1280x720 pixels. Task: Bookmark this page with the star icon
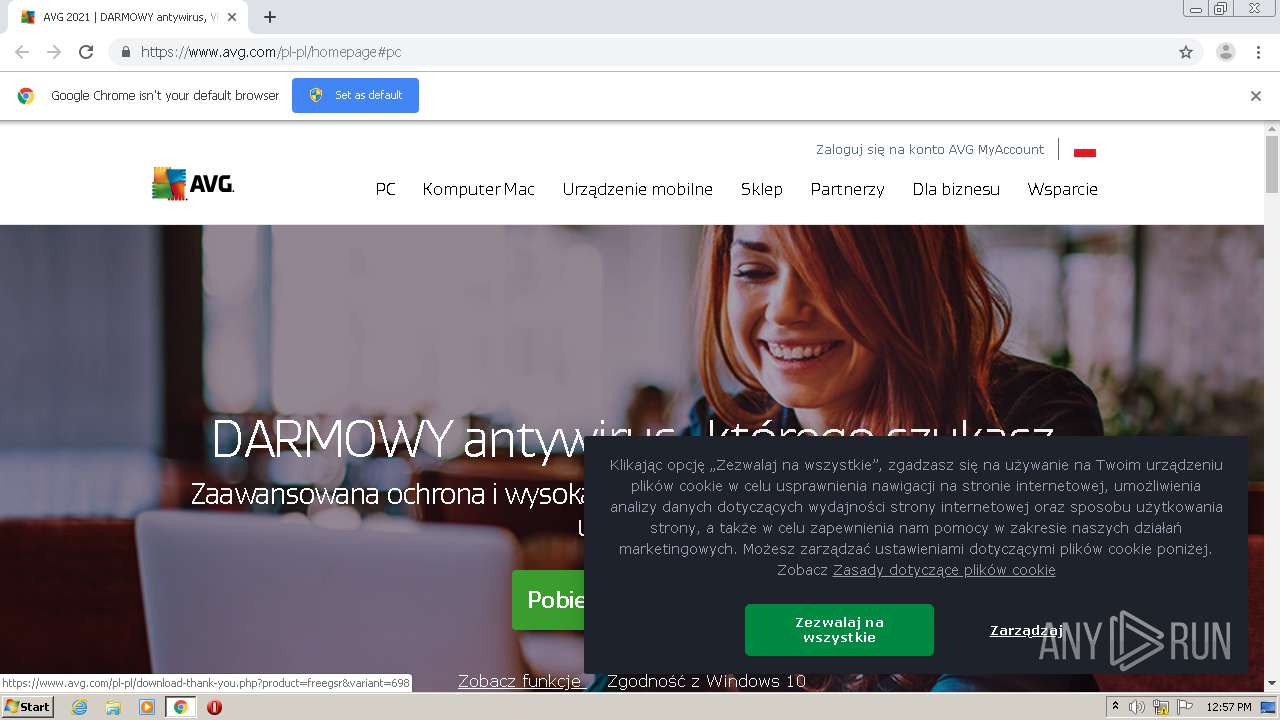[1186, 52]
